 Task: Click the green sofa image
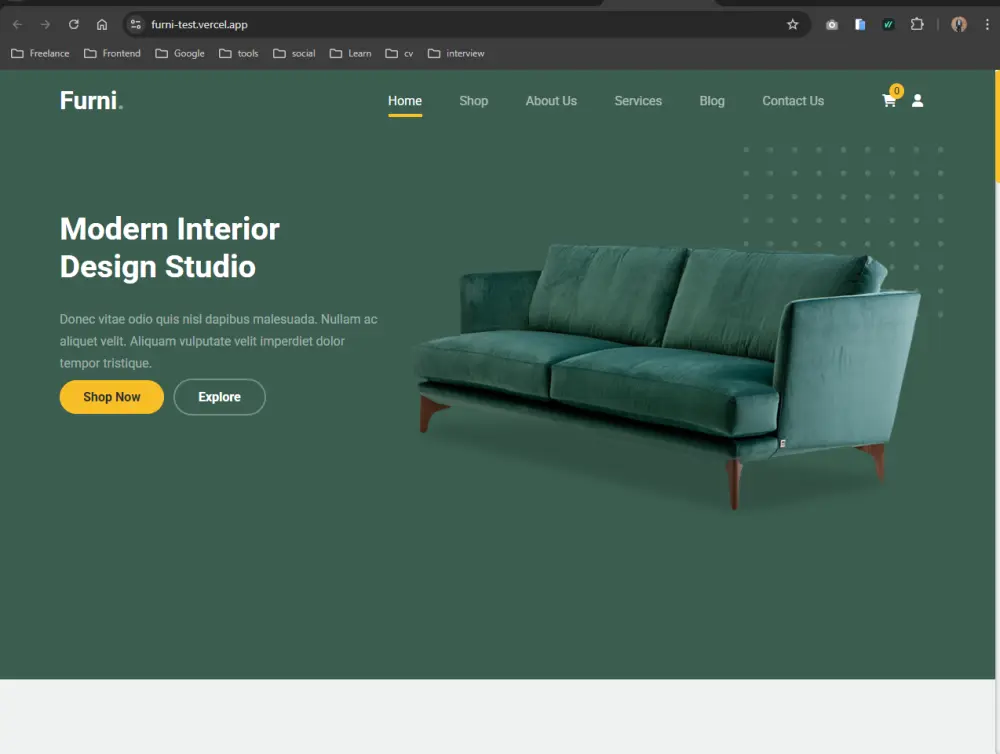point(667,376)
